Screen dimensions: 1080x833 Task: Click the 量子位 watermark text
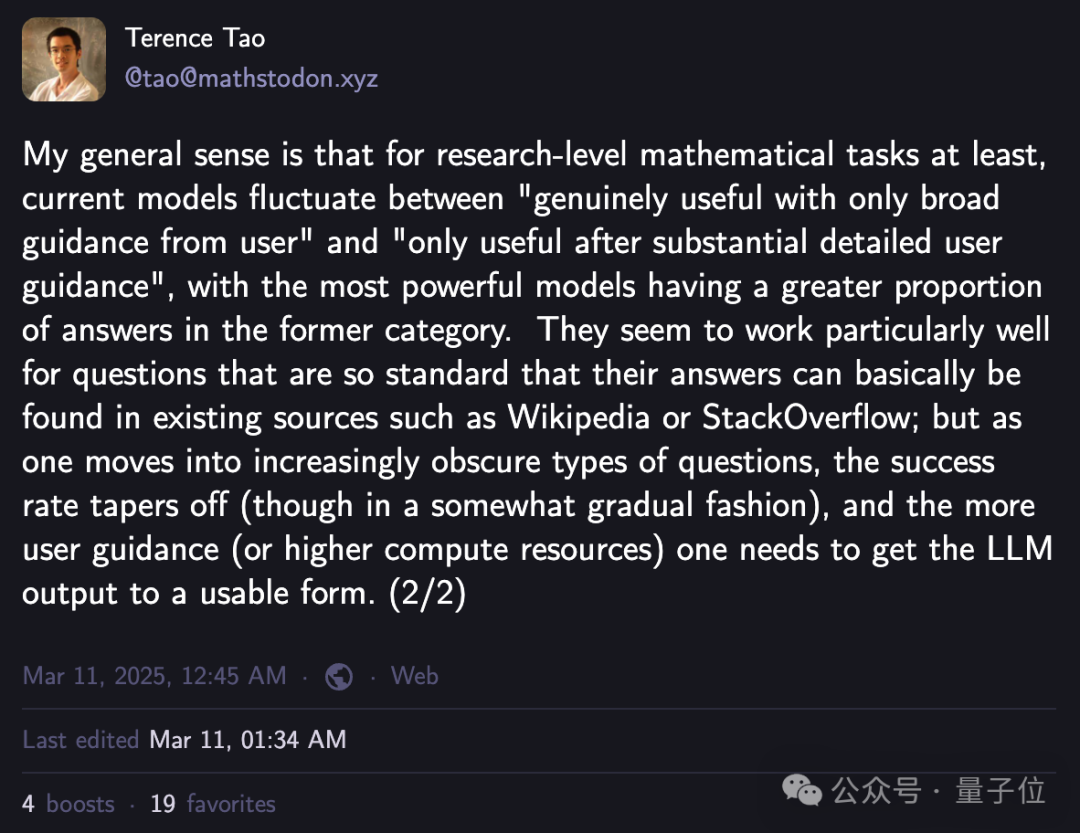click(x=1000, y=790)
